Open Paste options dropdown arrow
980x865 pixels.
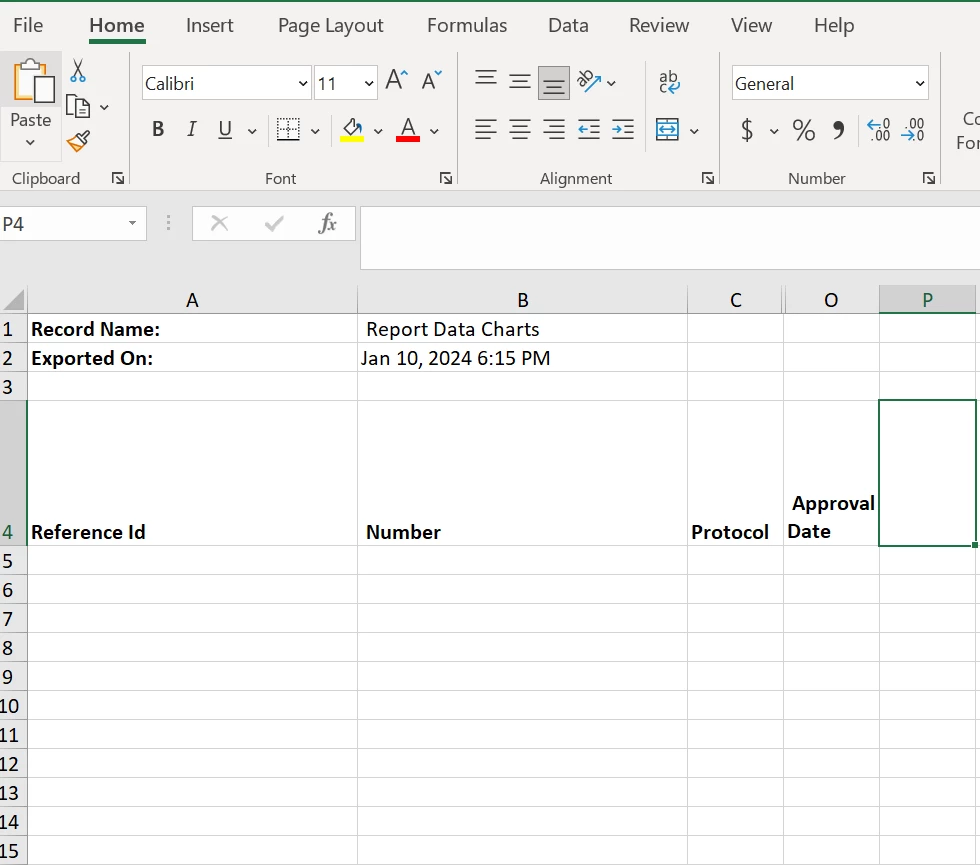[31, 142]
